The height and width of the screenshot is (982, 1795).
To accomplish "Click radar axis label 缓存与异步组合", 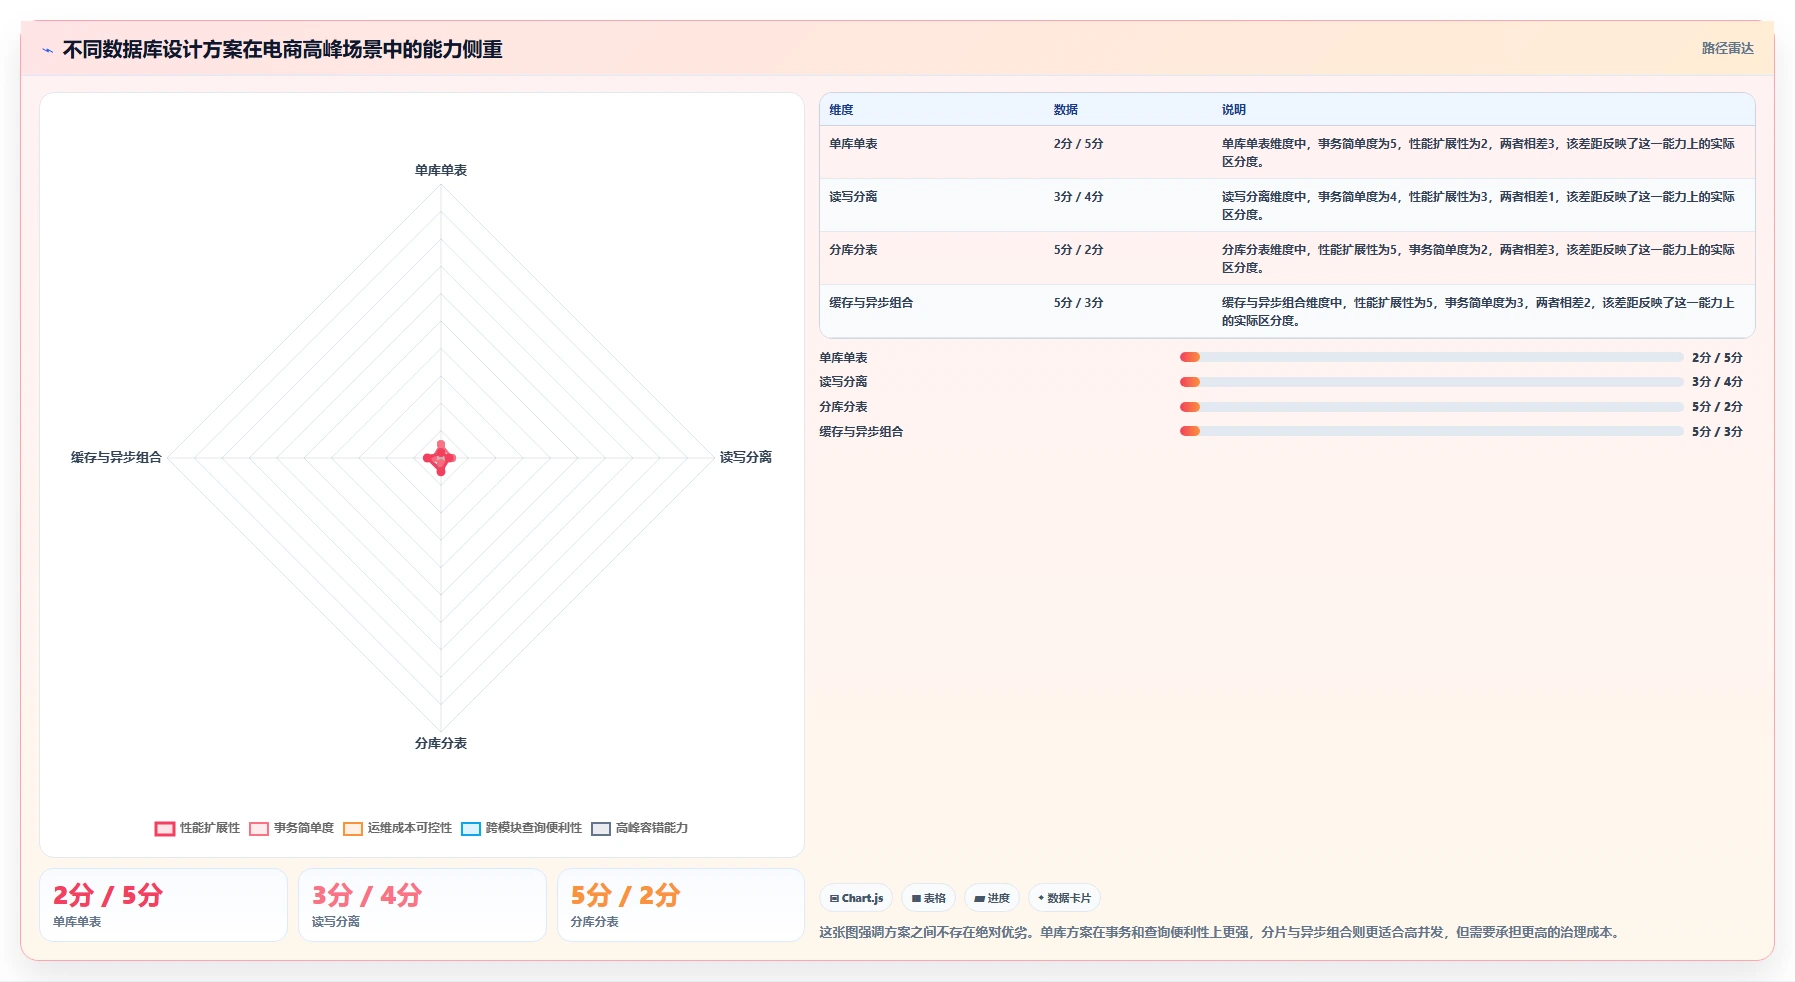I will 116,457.
